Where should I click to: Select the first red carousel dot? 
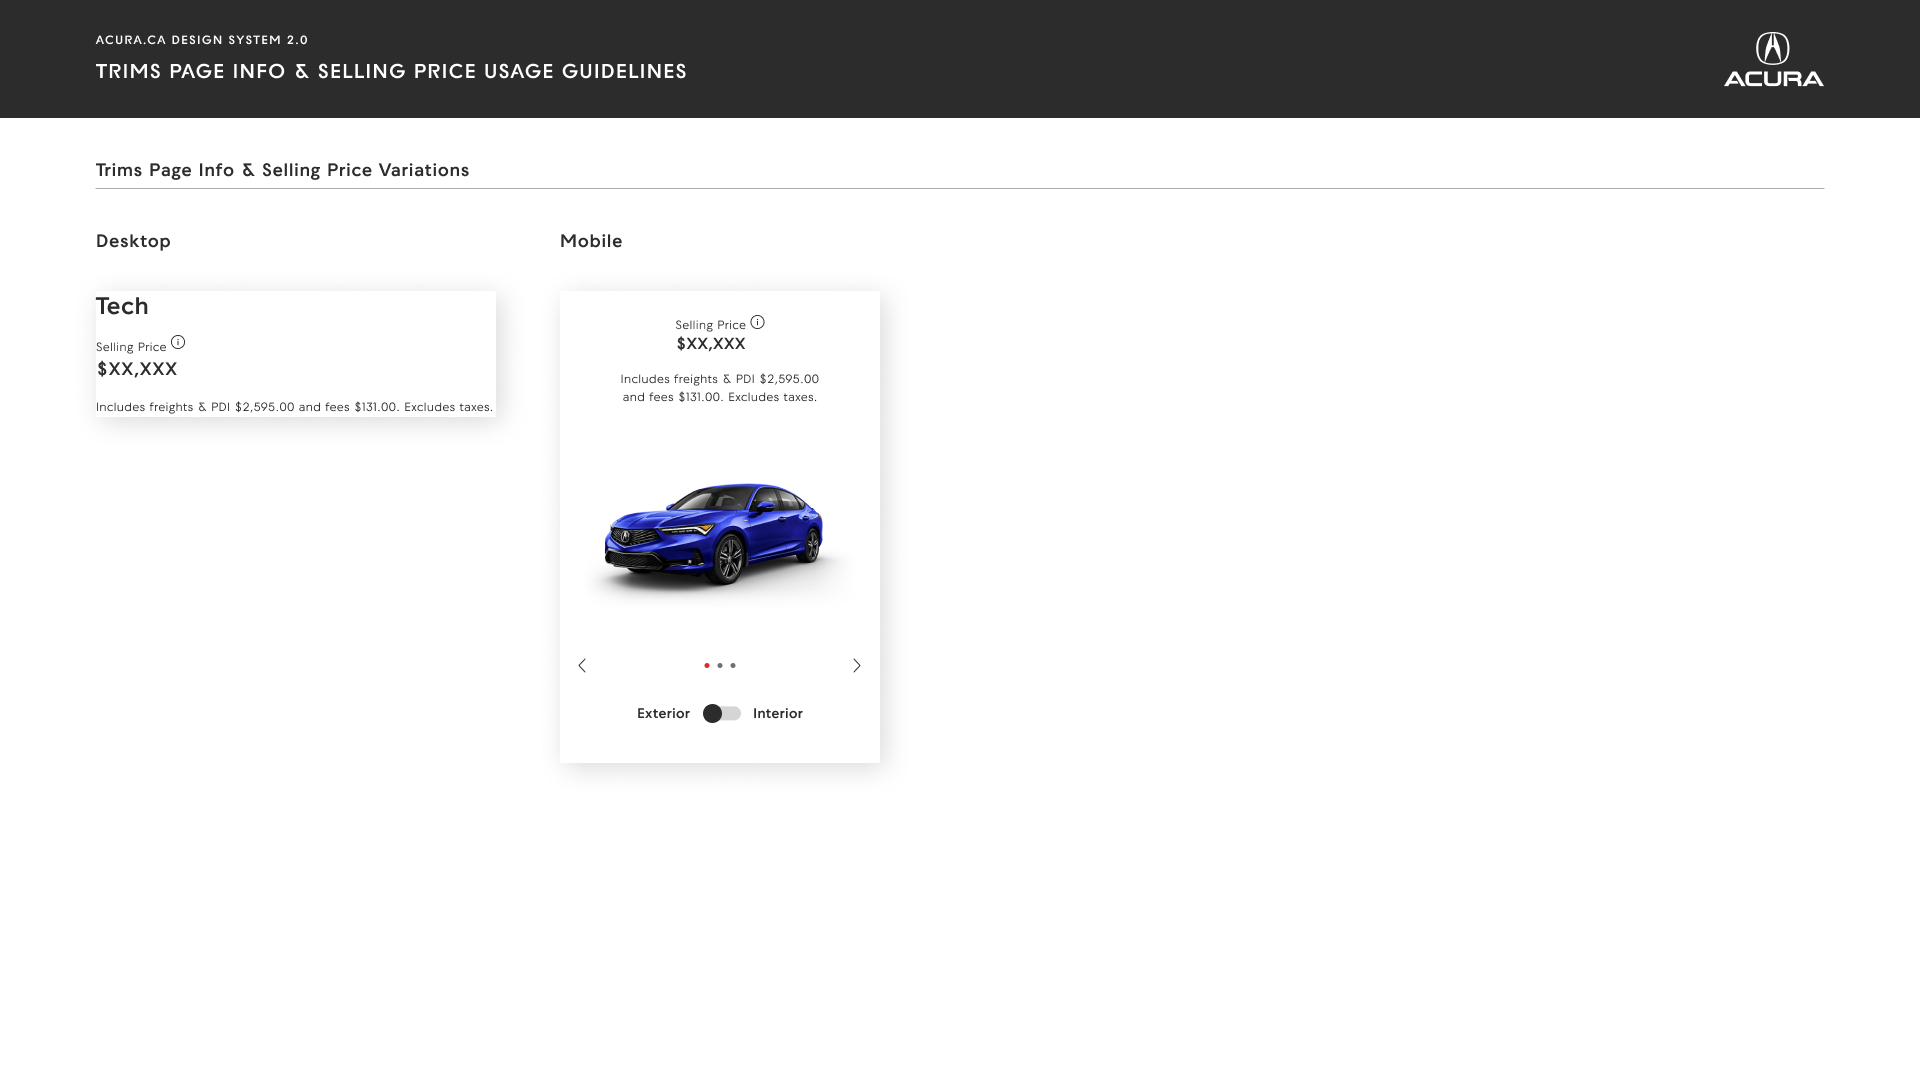coord(707,665)
